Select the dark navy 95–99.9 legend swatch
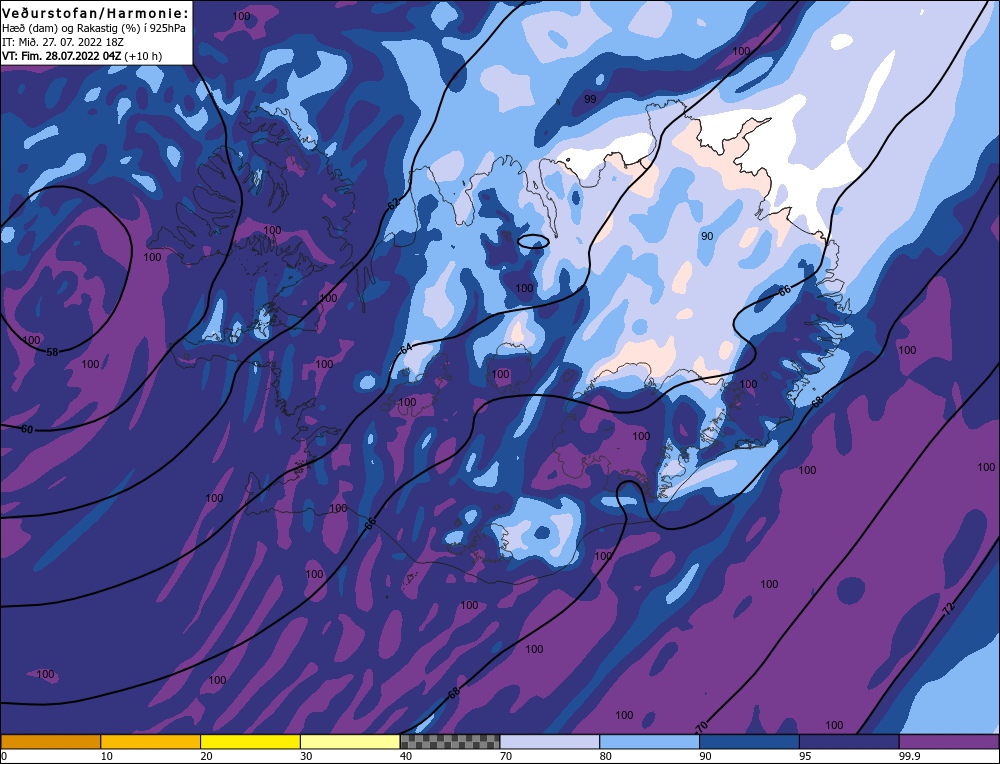The width and height of the screenshot is (1000, 764). tap(849, 742)
